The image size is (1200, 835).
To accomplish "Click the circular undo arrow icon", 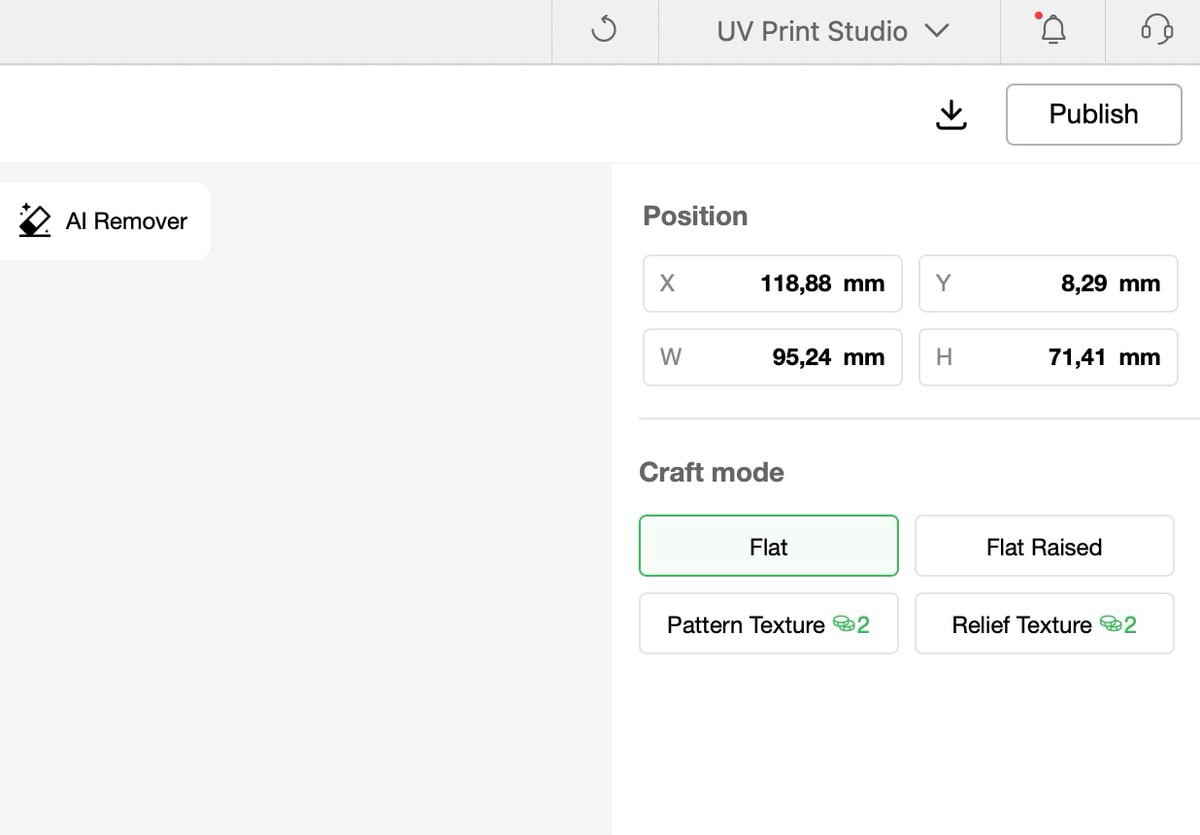I will (604, 31).
